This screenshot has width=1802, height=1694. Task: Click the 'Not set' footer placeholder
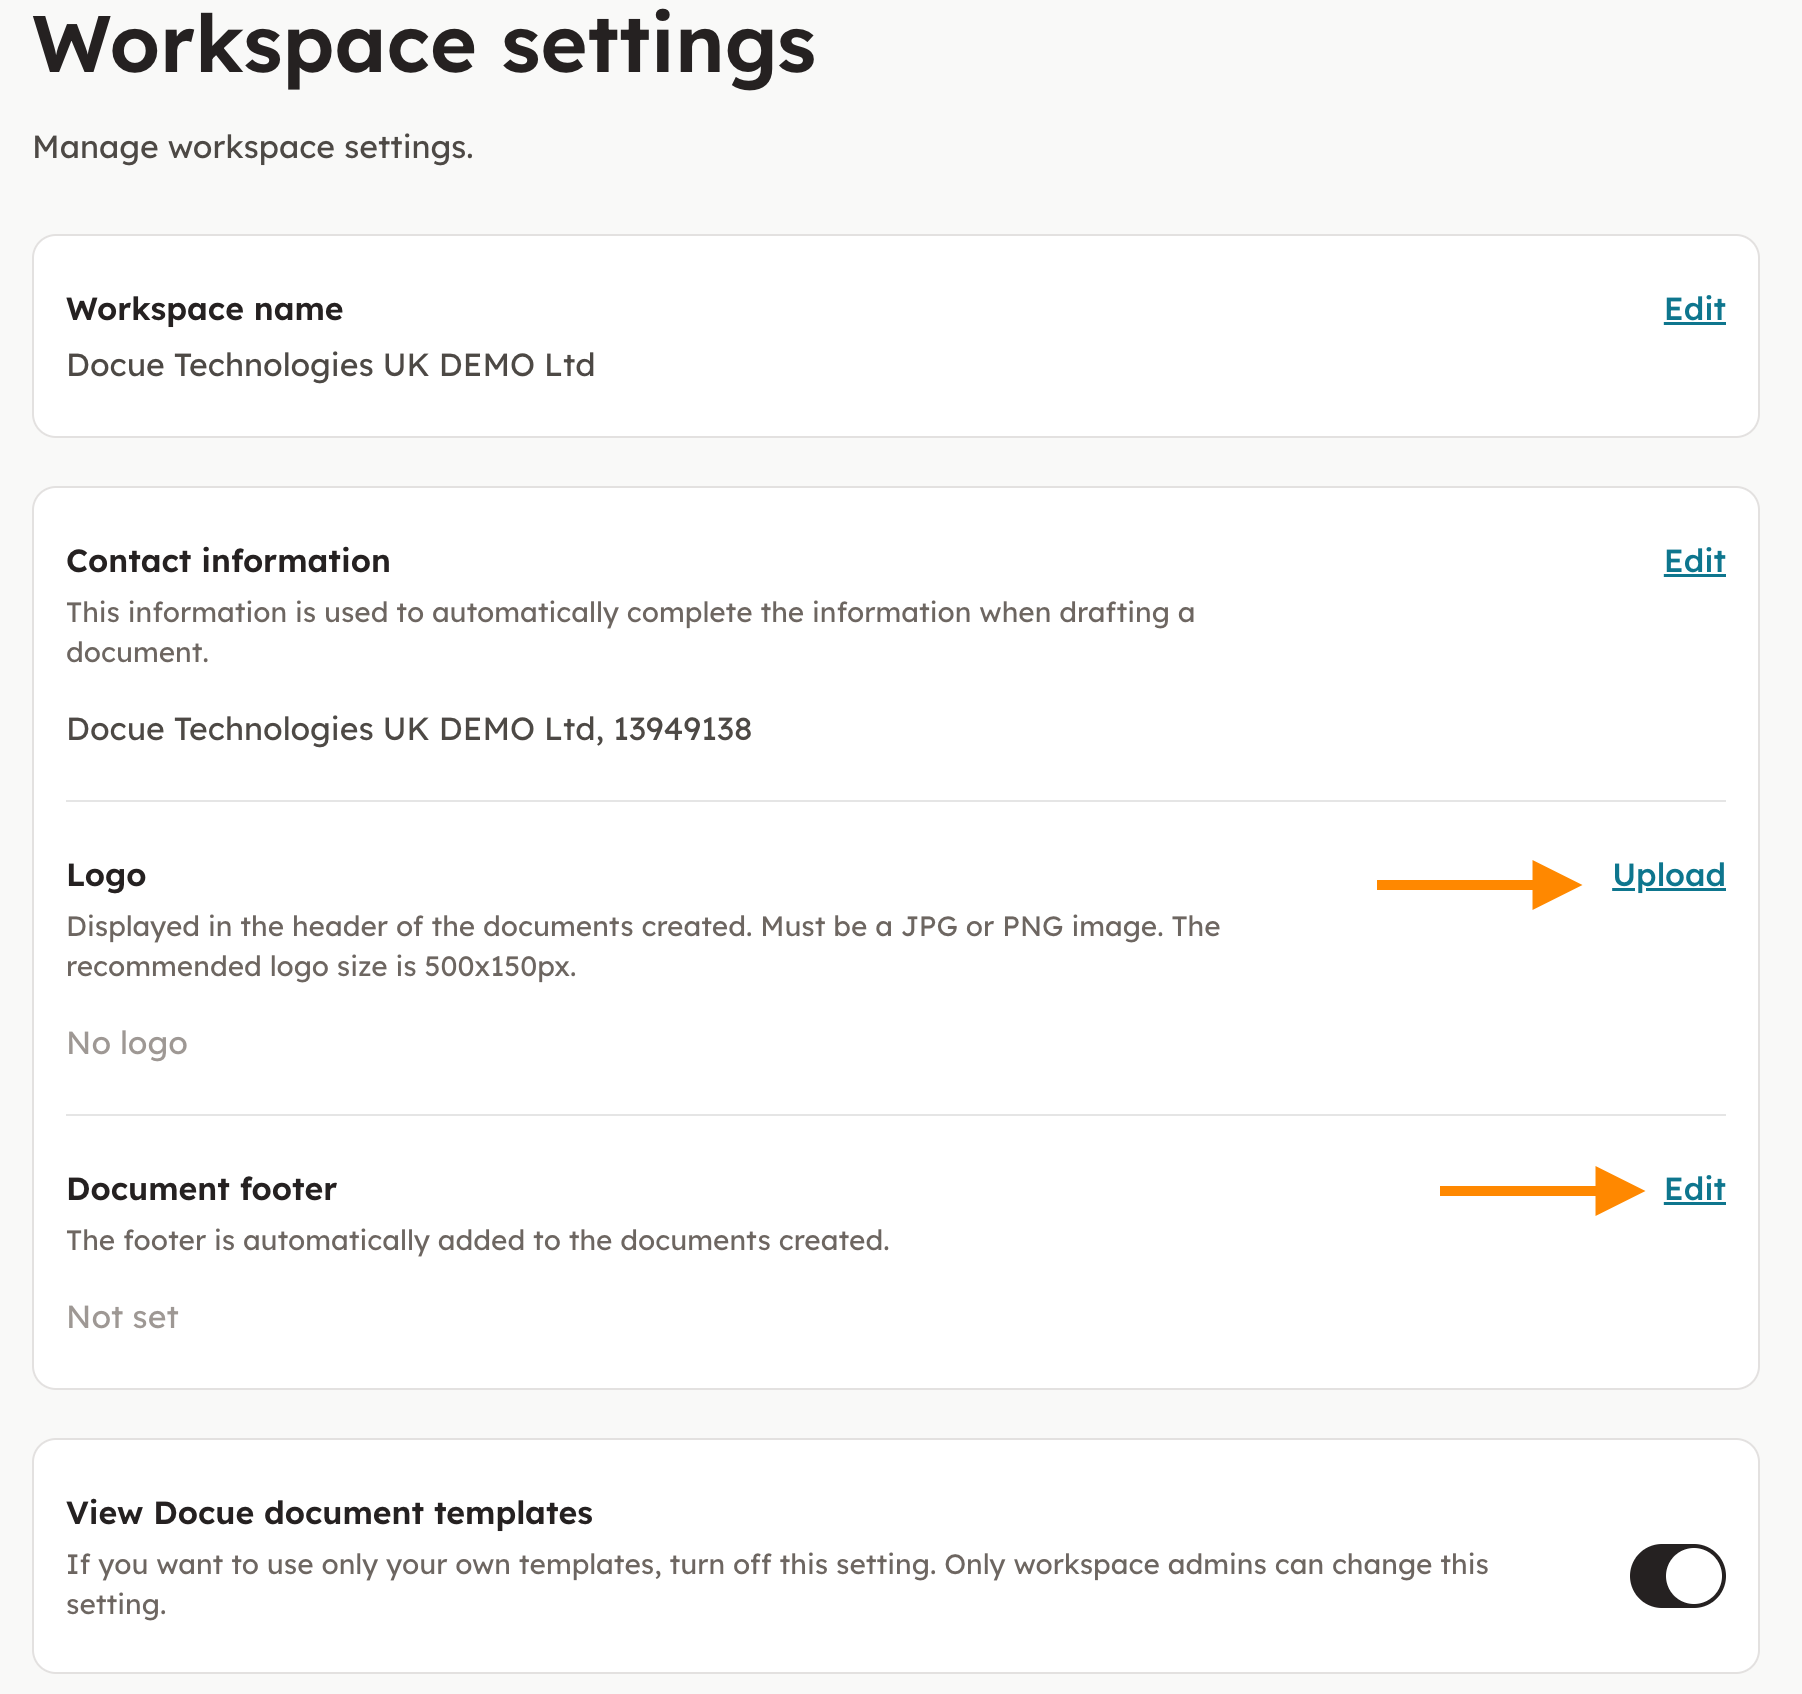[x=122, y=1317]
